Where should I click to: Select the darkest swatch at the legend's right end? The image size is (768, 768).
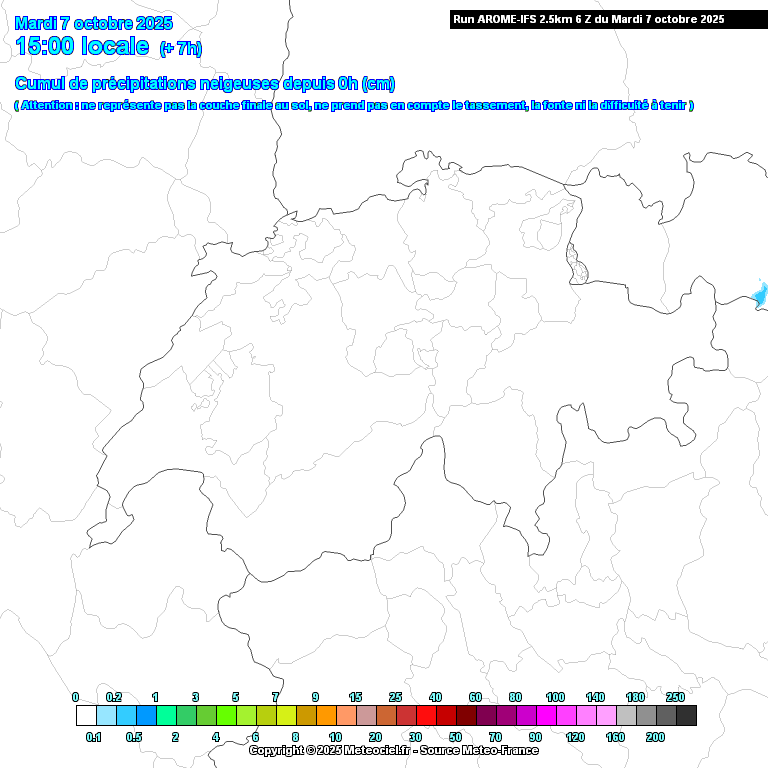tap(686, 715)
